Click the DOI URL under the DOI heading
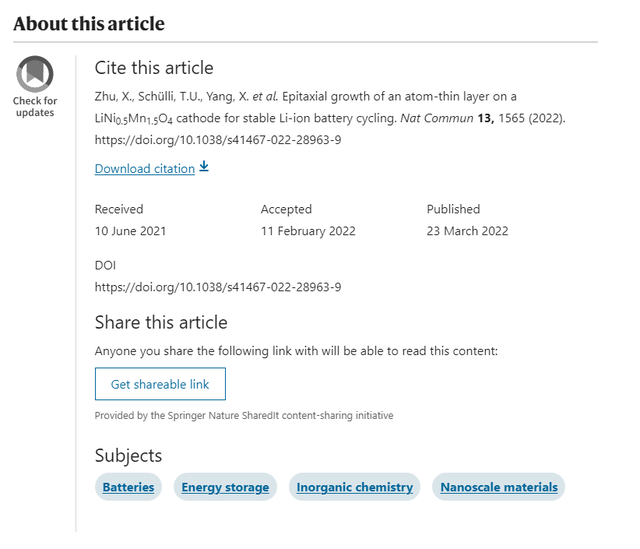This screenshot has height=549, width=640. point(218,287)
